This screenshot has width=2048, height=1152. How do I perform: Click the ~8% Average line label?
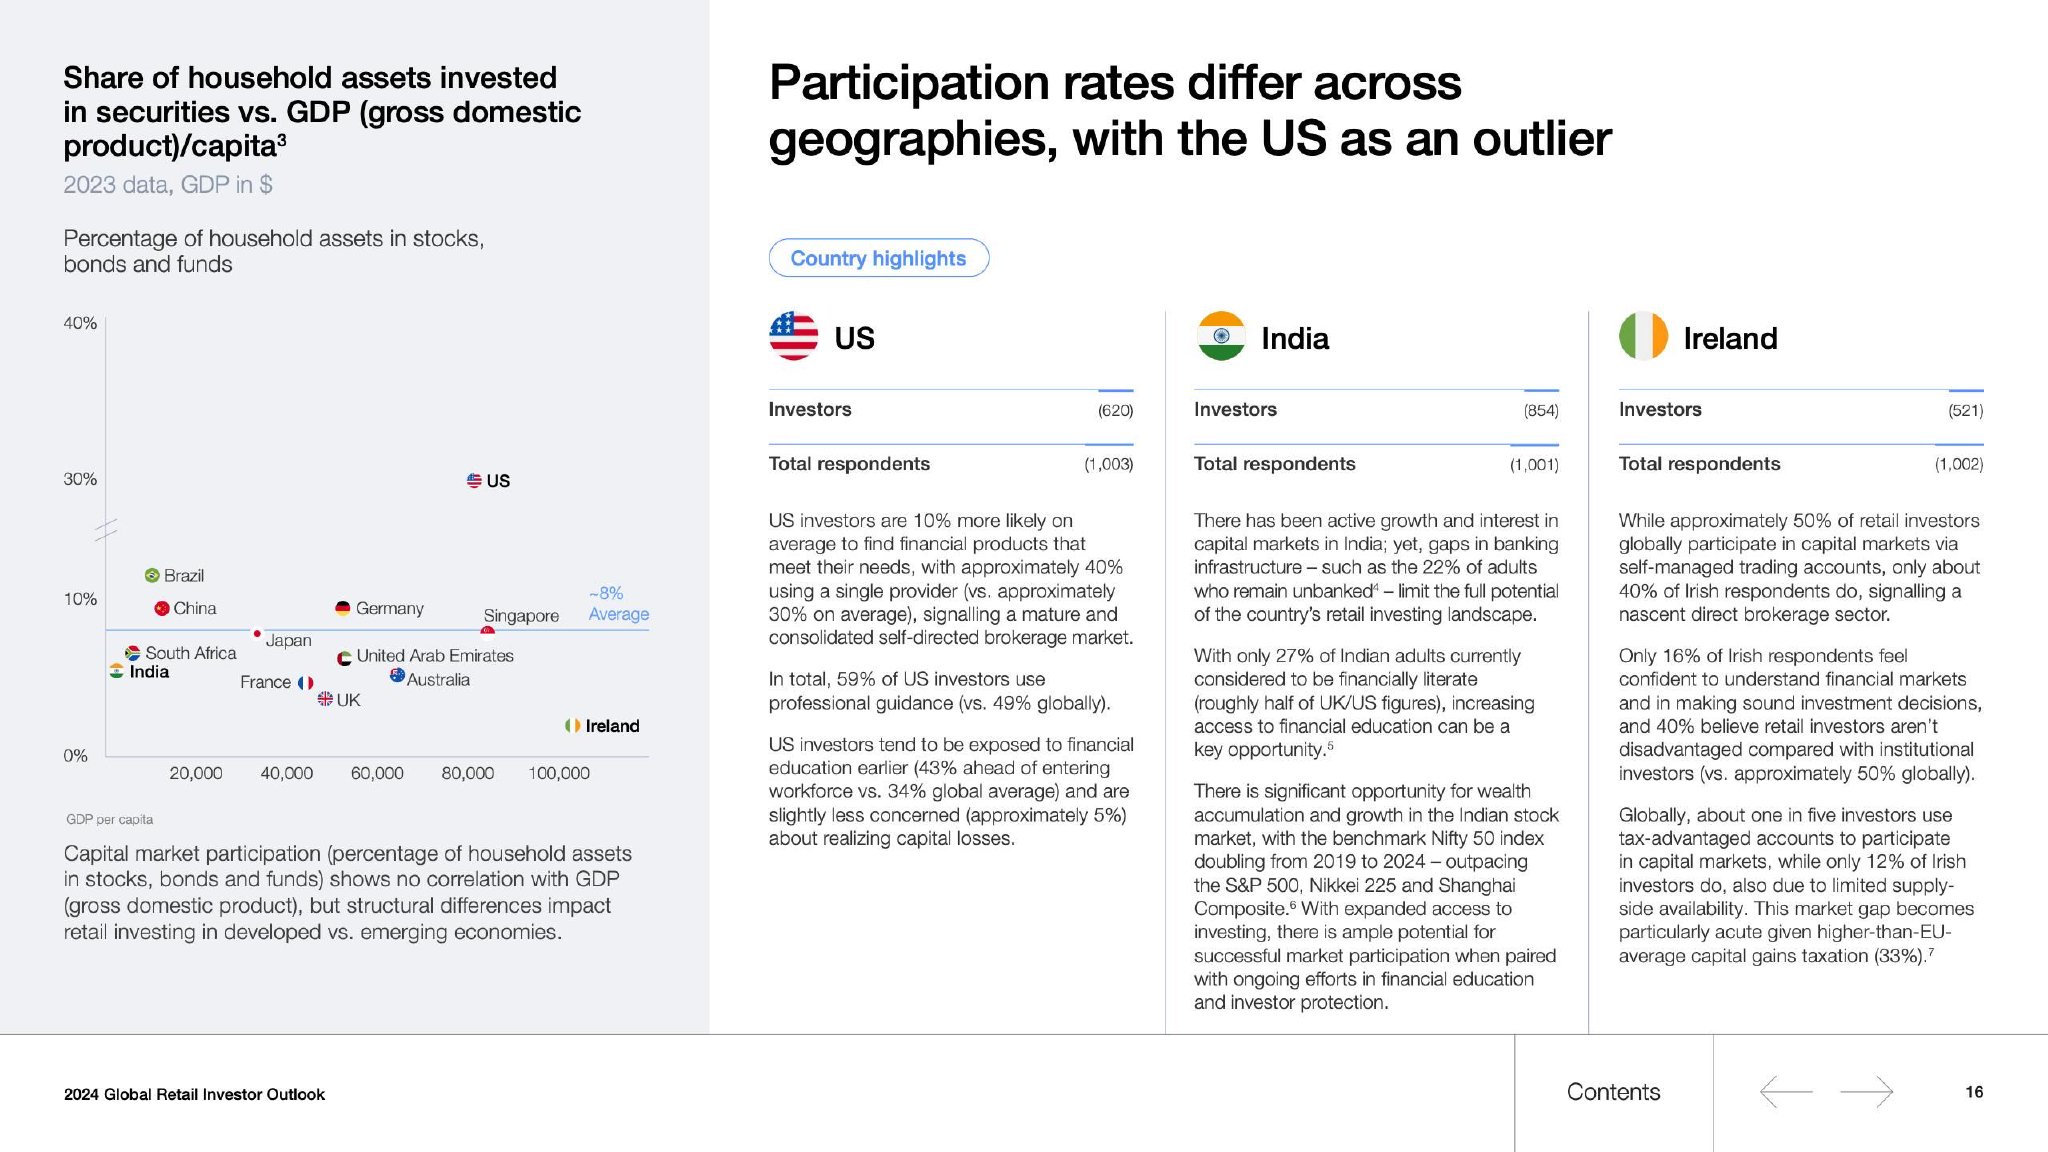[617, 604]
